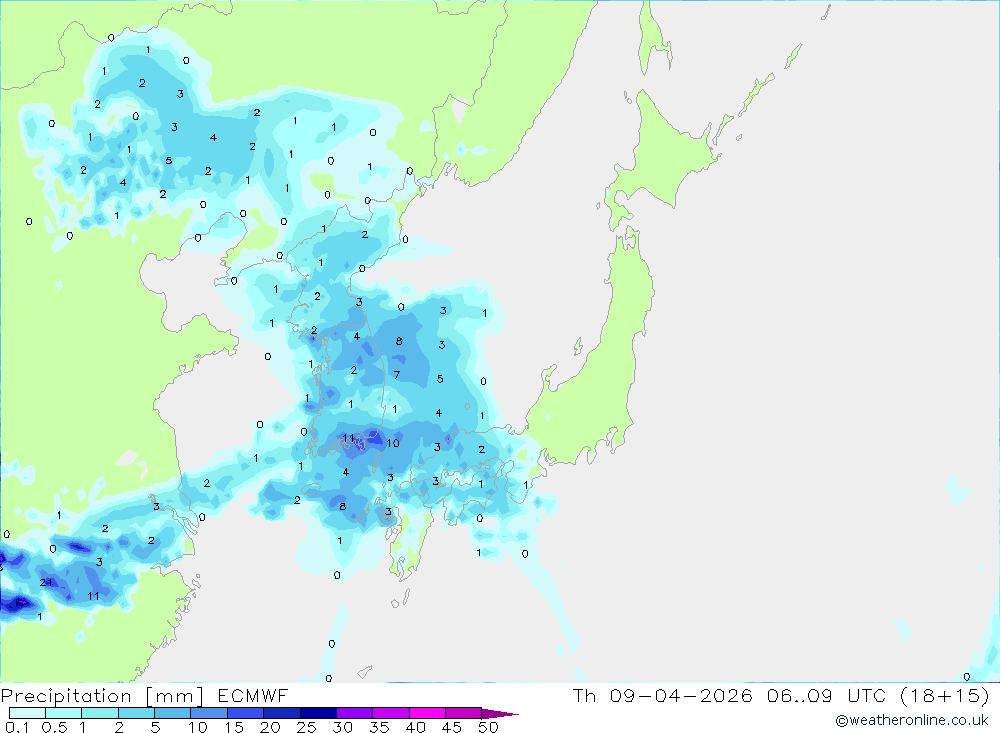The height and width of the screenshot is (733, 1000).
Task: Select the 35–40 mm purple legend swatch
Action: tap(390, 713)
